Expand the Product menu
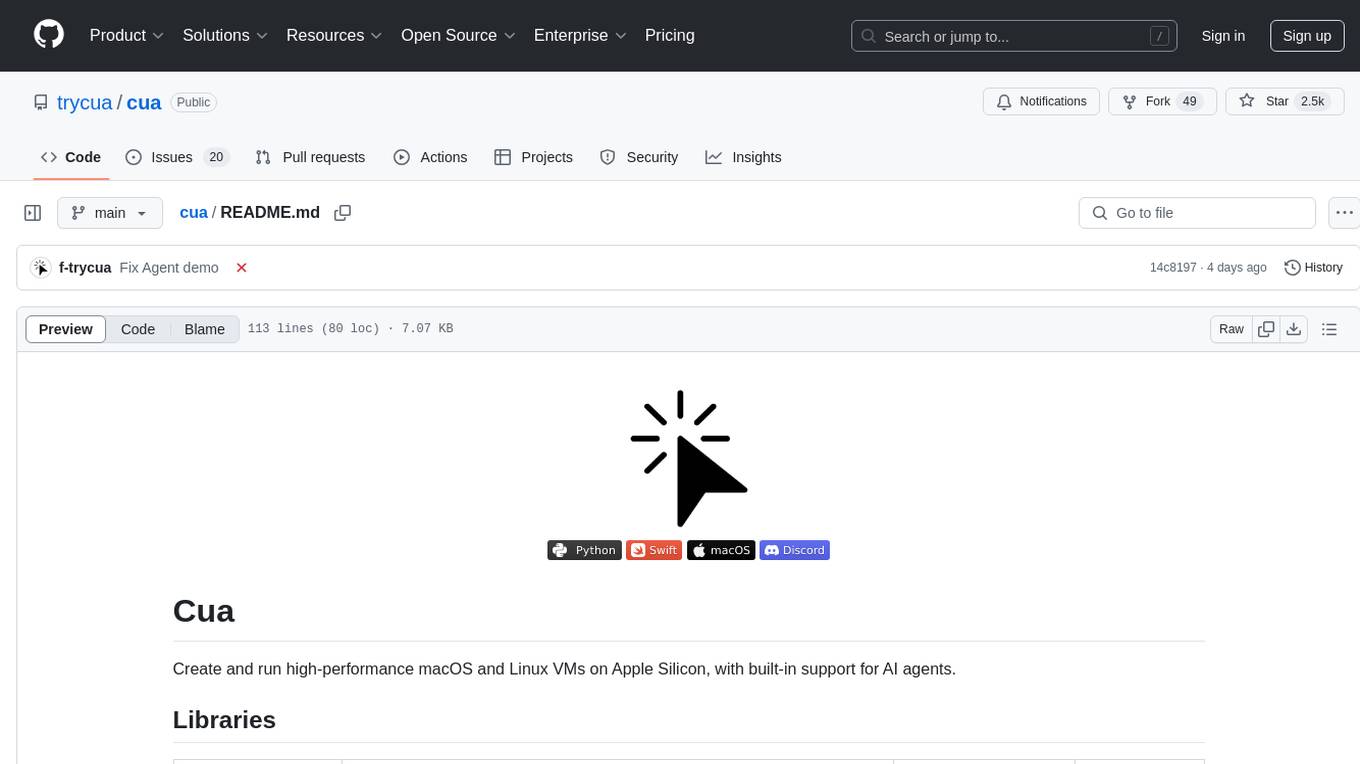 point(127,35)
